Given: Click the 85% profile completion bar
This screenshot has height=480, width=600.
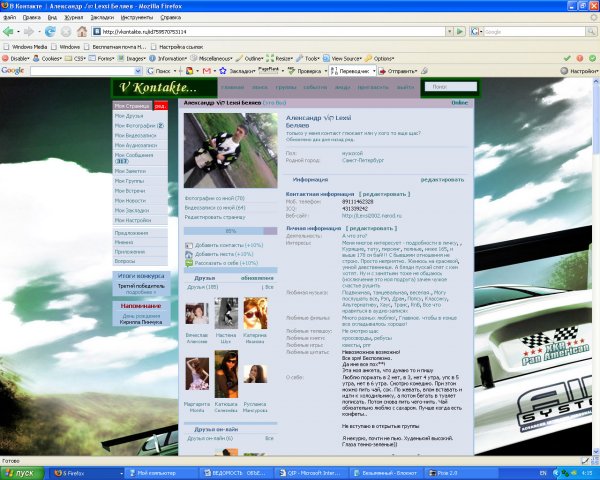Looking at the screenshot, I should (230, 231).
